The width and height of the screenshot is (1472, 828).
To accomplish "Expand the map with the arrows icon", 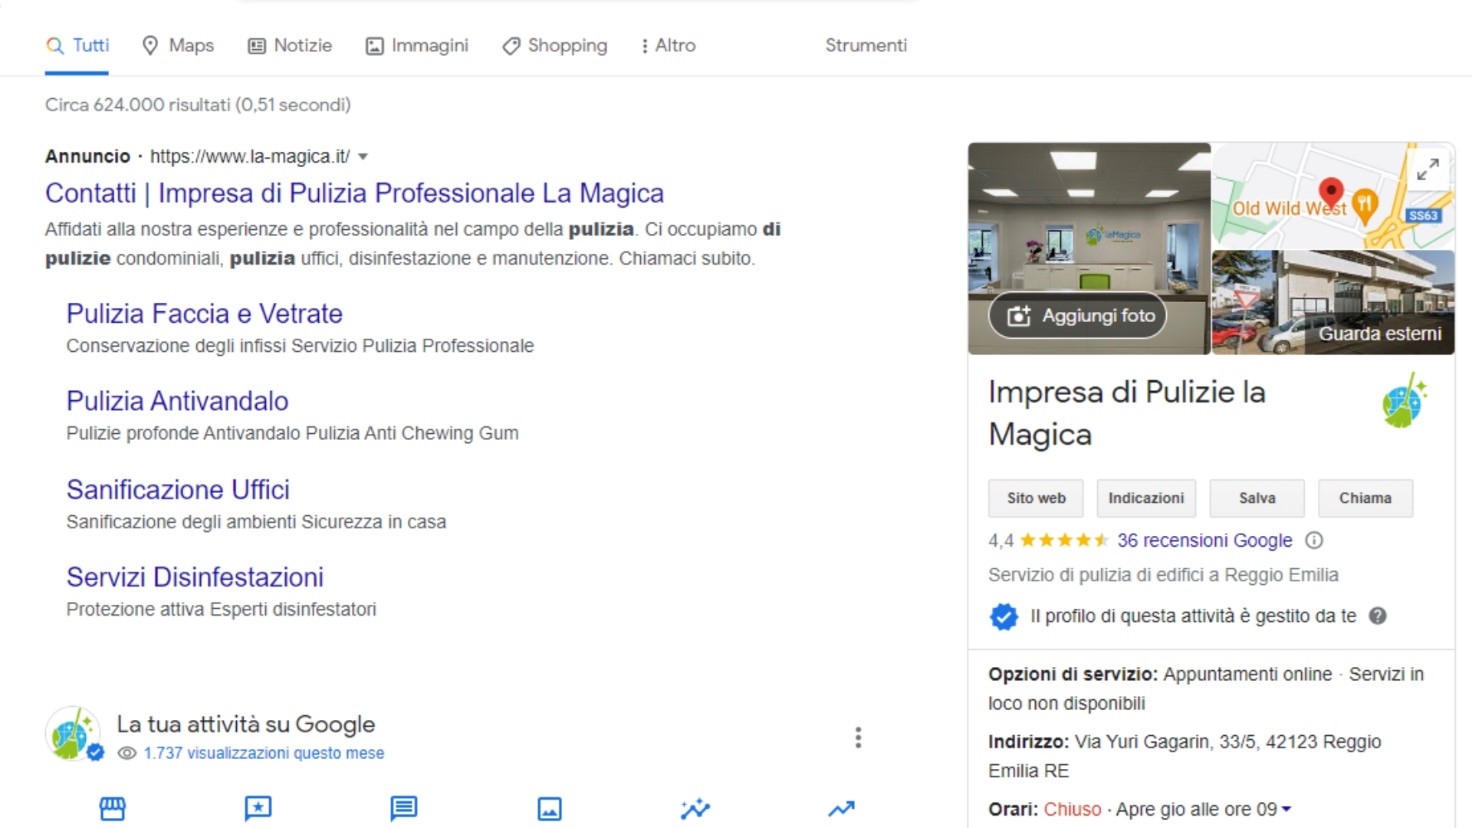I will pos(1428,169).
